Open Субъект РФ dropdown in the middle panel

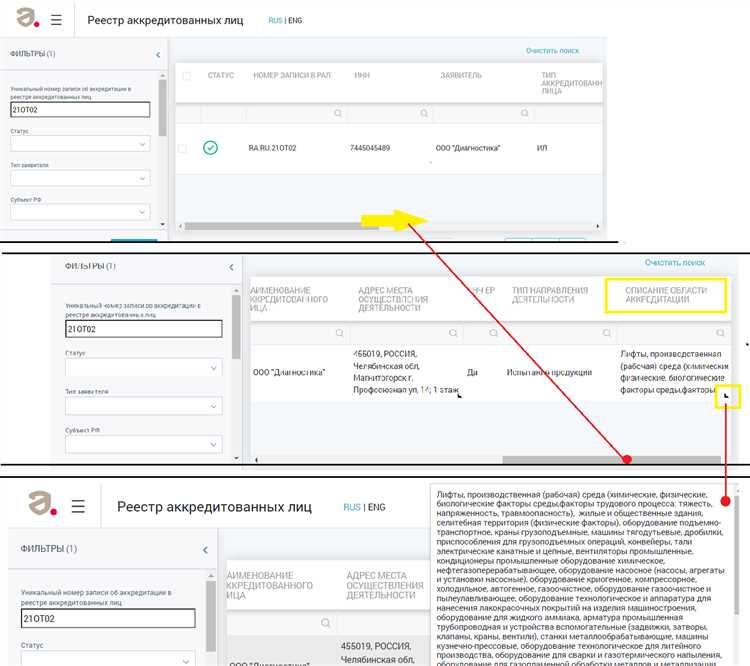[x=144, y=444]
